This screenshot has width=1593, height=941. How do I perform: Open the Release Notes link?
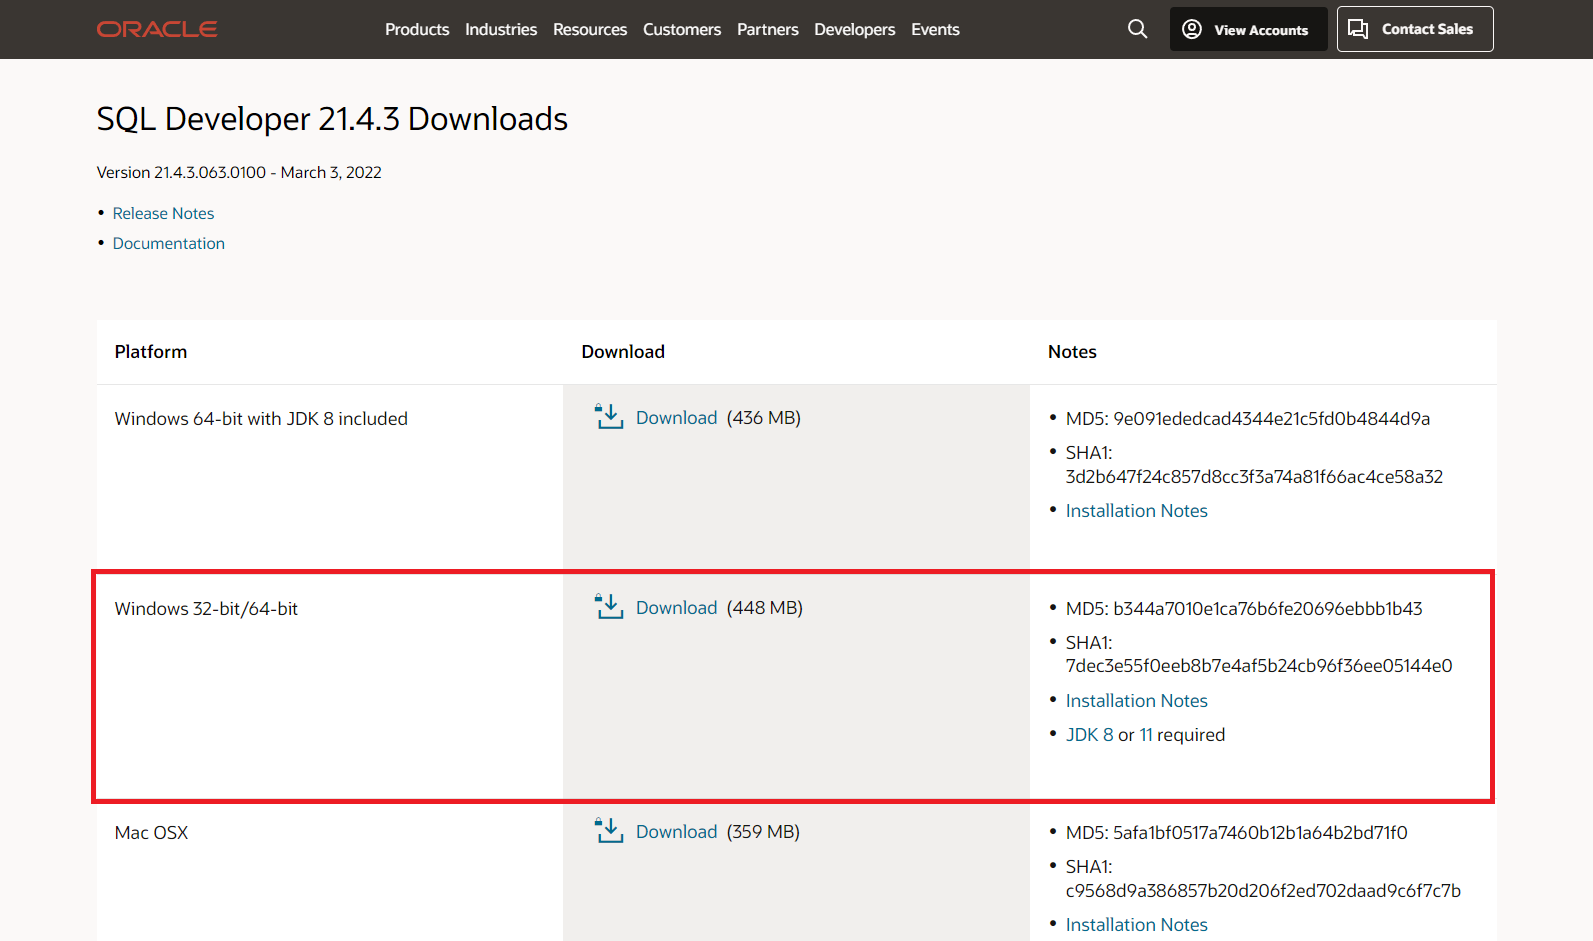point(163,213)
